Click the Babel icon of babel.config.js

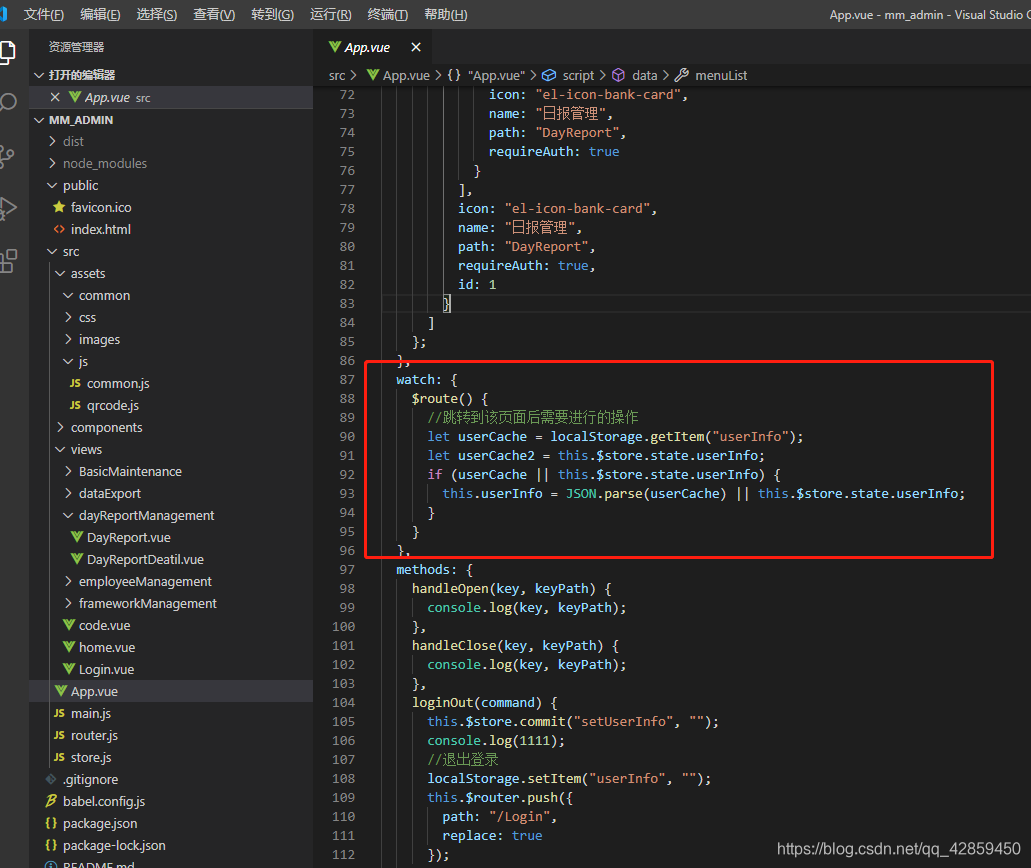click(x=51, y=801)
